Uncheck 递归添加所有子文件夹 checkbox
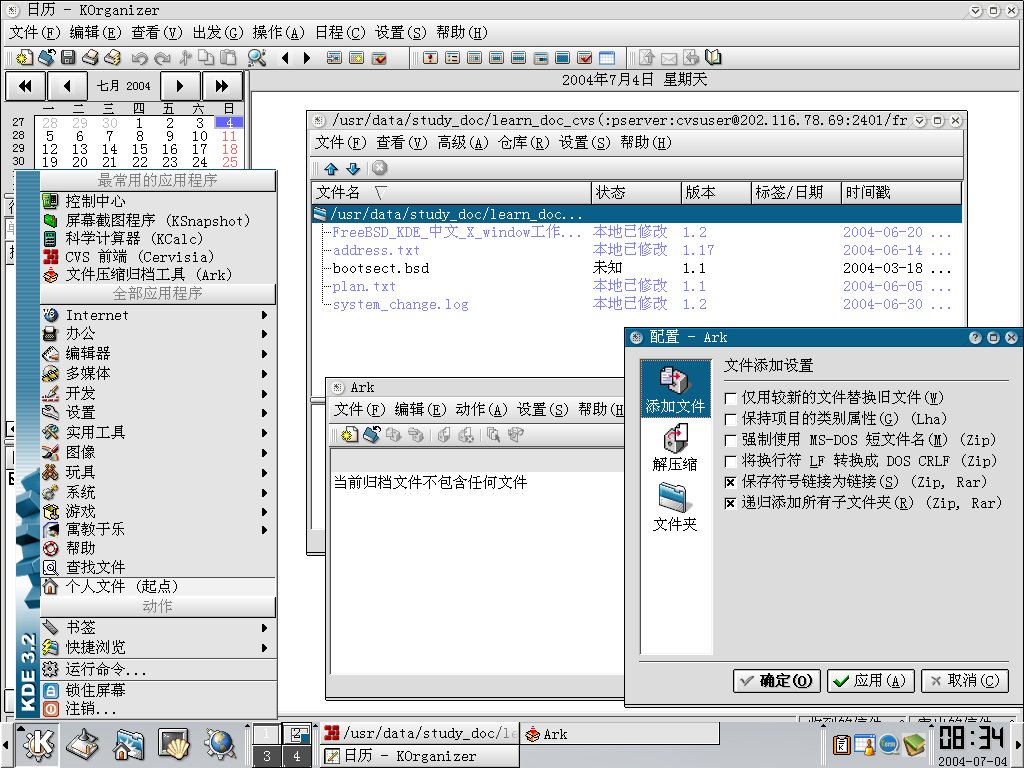The image size is (1024, 768). tap(731, 504)
